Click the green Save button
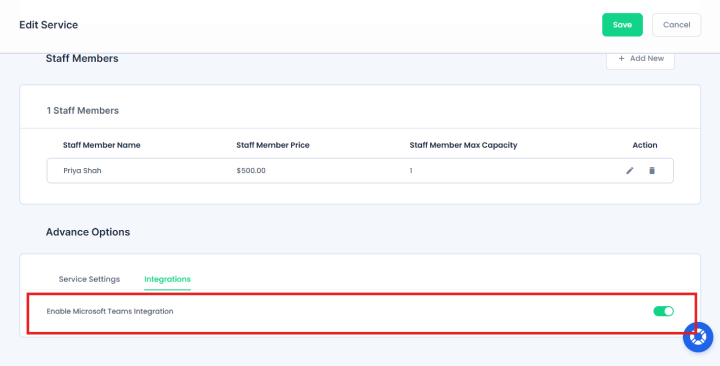The width and height of the screenshot is (720, 366). (622, 25)
